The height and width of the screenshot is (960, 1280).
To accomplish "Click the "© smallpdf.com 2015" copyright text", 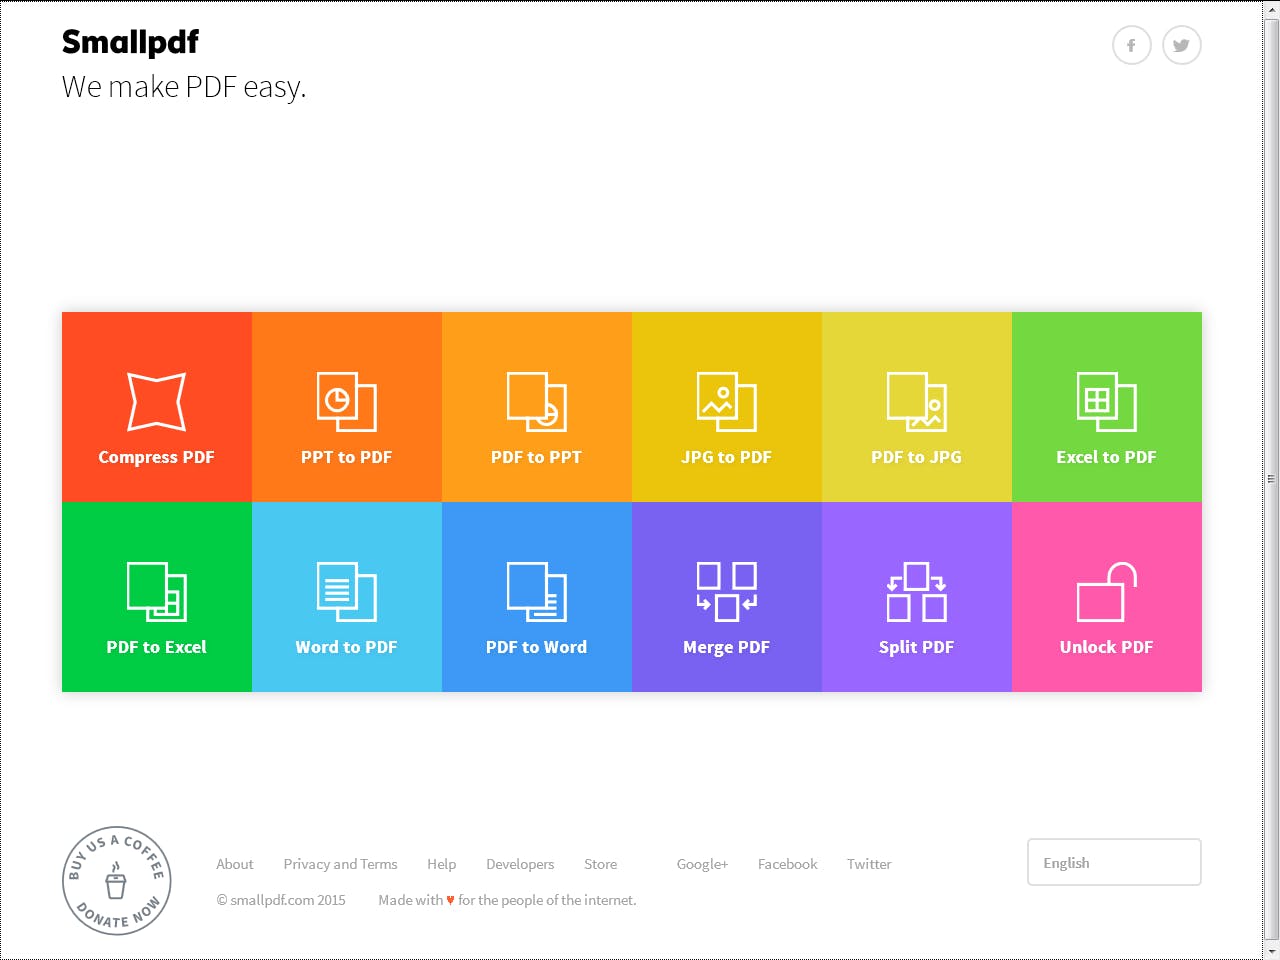I will click(281, 900).
